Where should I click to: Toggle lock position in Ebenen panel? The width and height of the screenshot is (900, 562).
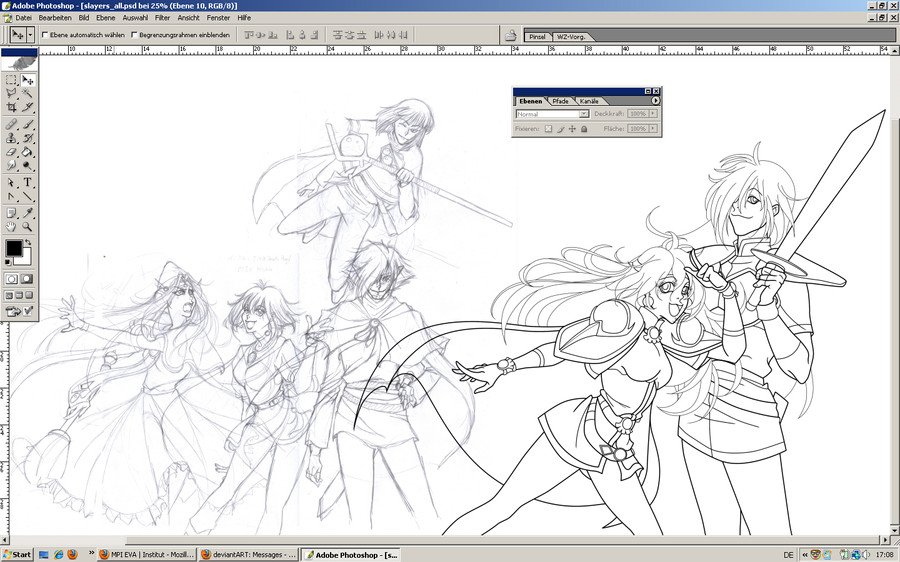[x=572, y=129]
